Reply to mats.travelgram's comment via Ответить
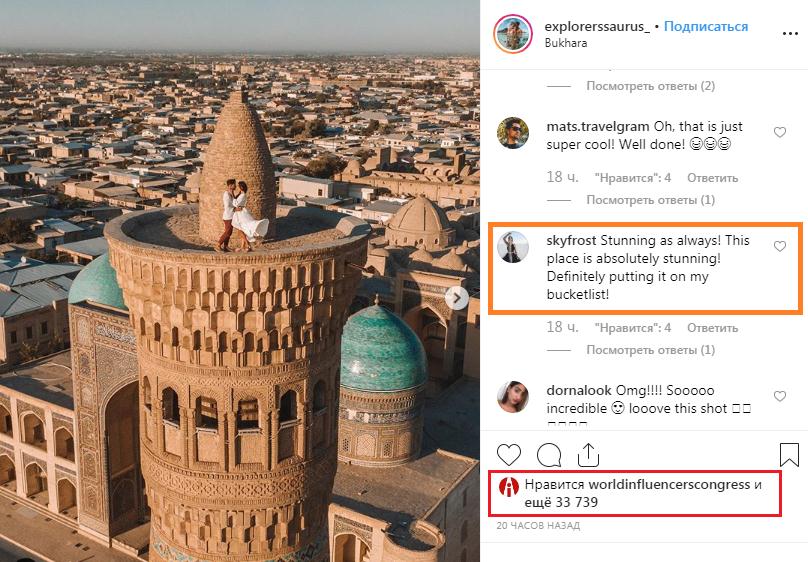808x562 pixels. 712,178
